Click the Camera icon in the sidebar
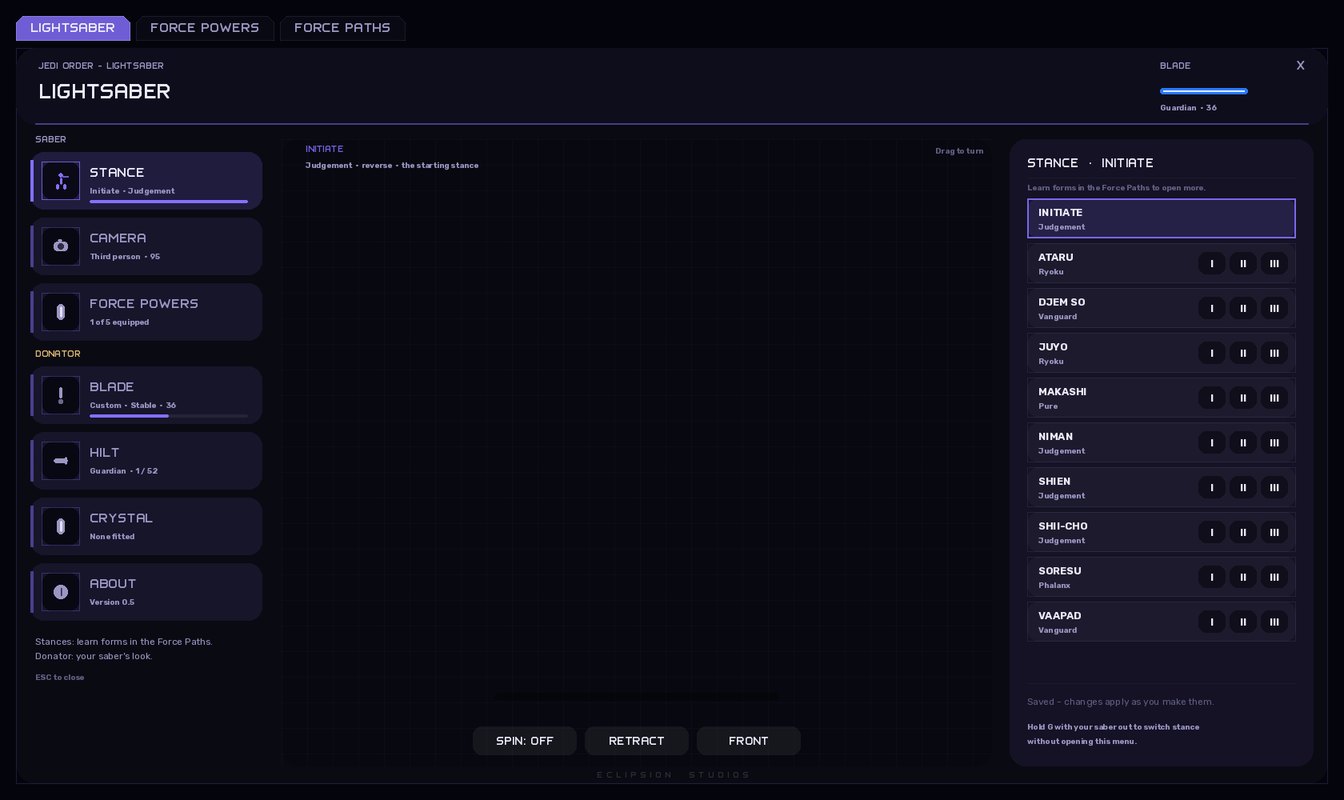 click(x=61, y=246)
